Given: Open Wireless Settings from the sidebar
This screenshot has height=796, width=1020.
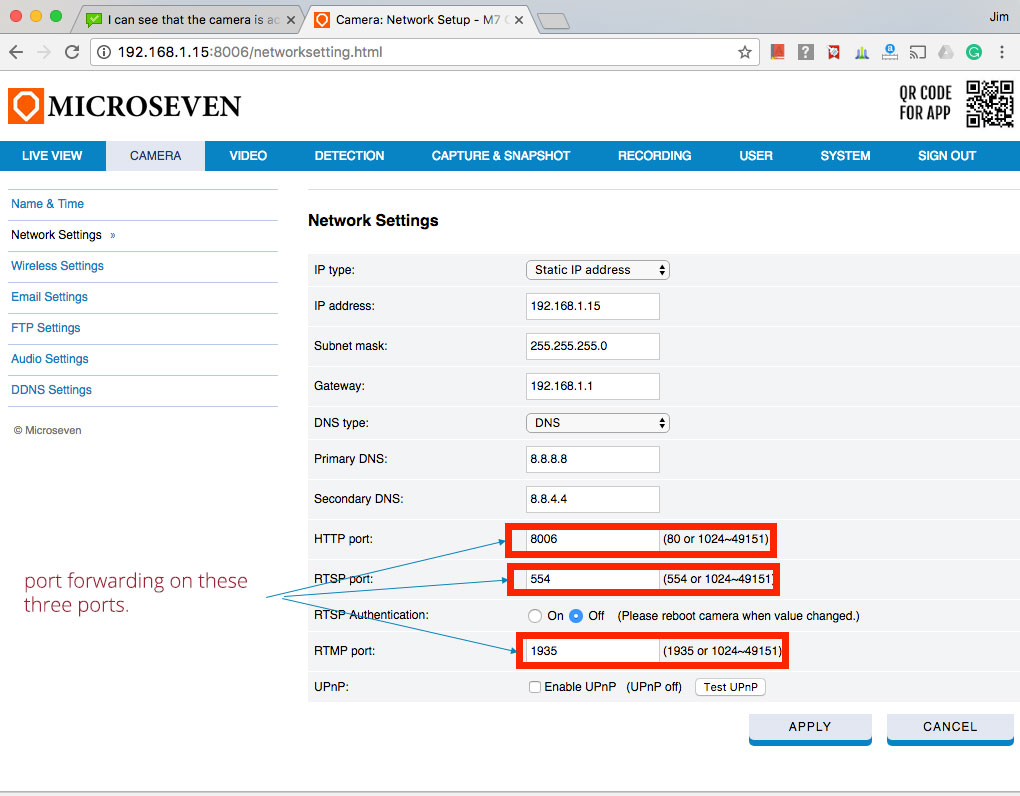Looking at the screenshot, I should pos(57,265).
